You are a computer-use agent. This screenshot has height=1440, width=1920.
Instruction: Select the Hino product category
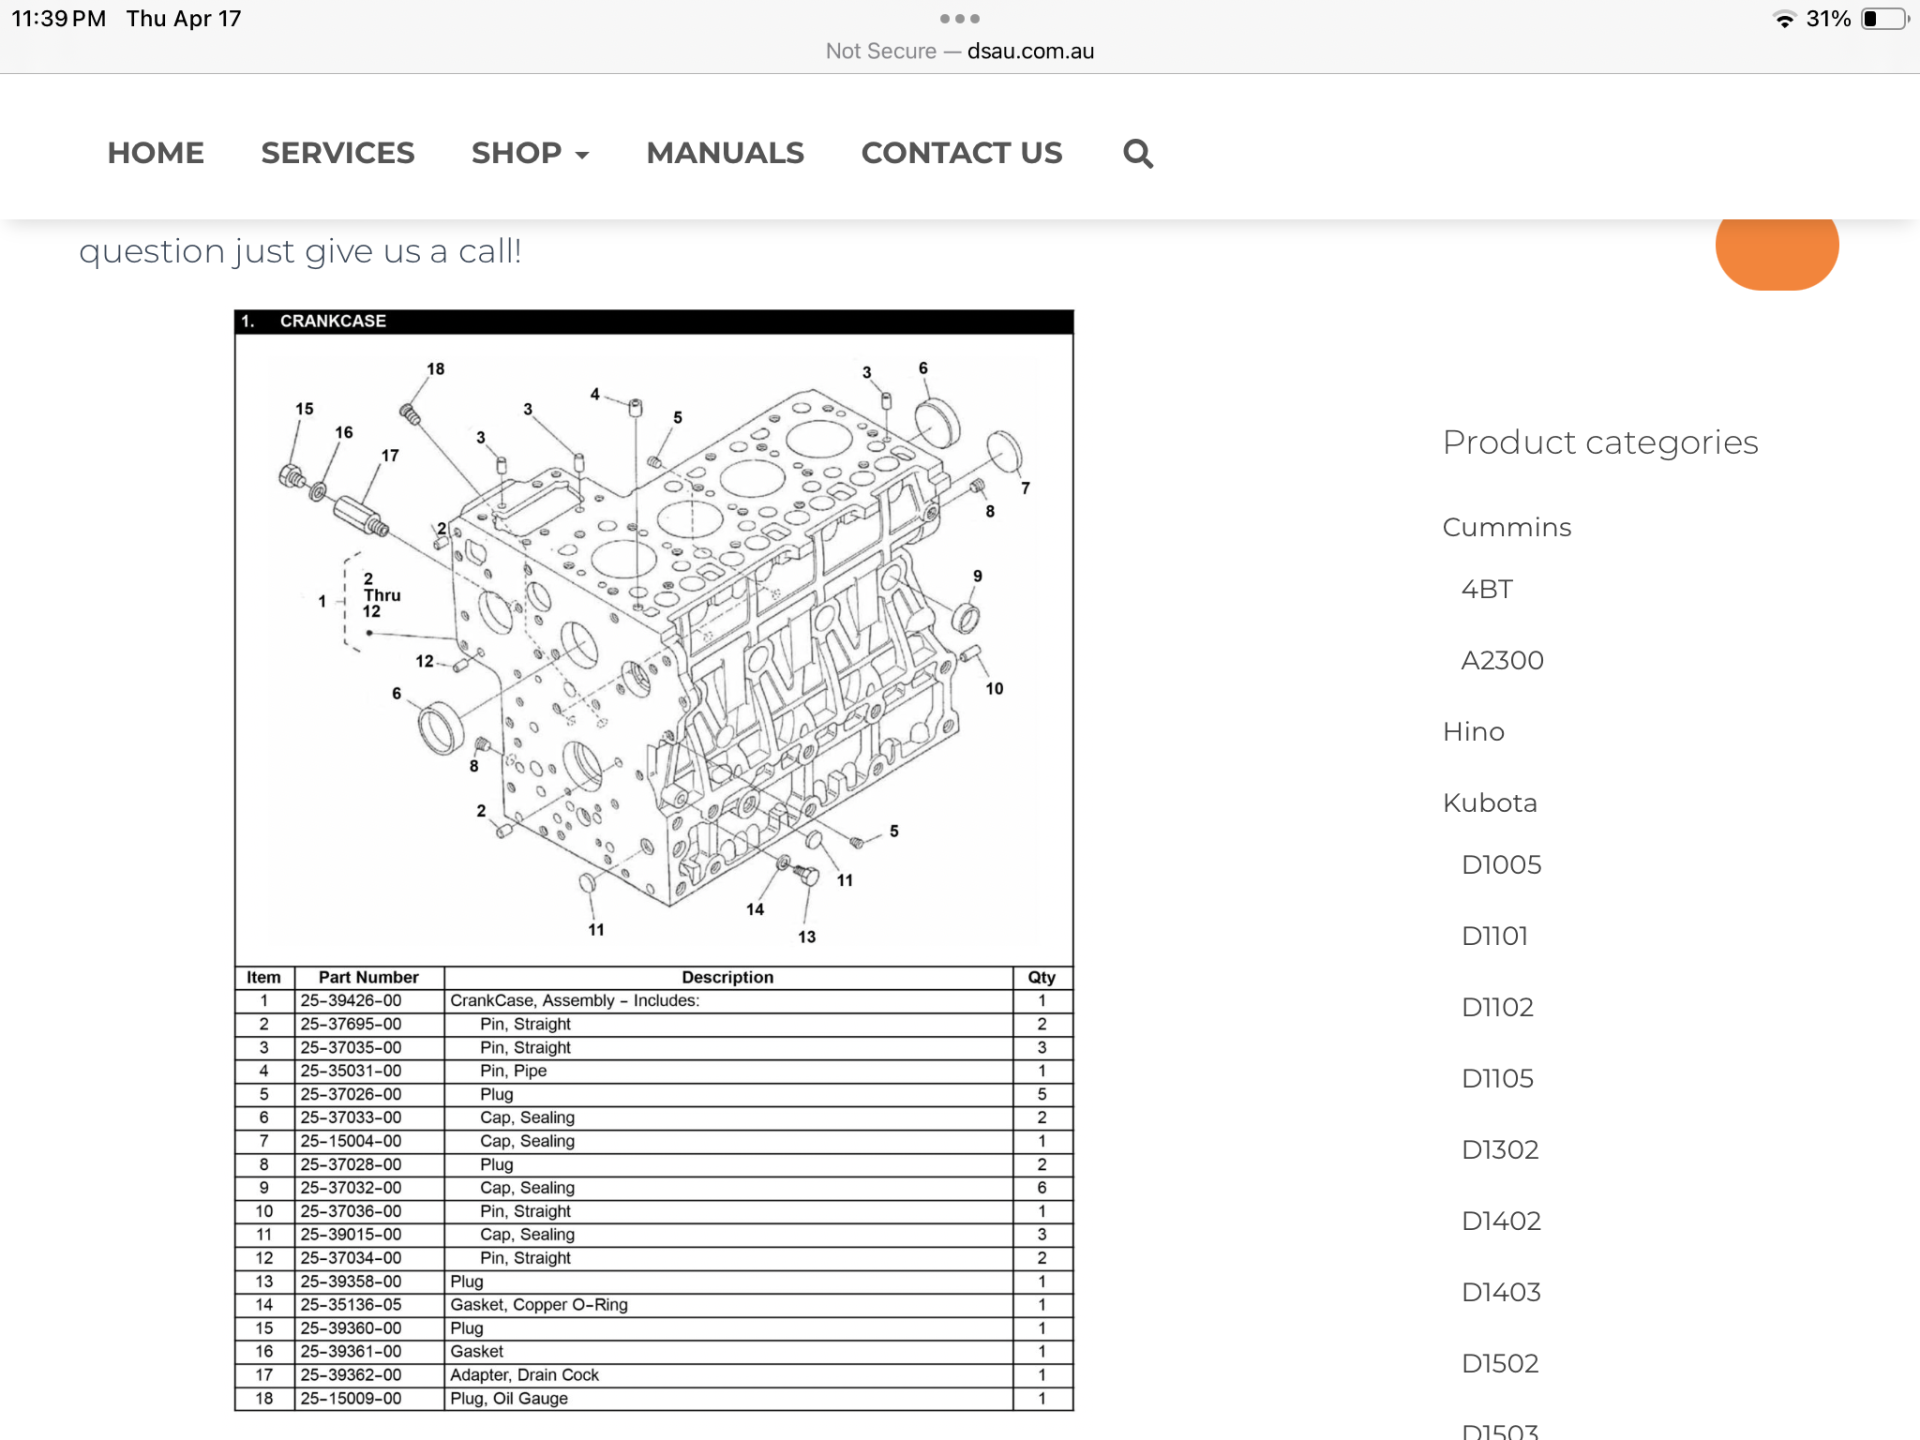pos(1473,731)
